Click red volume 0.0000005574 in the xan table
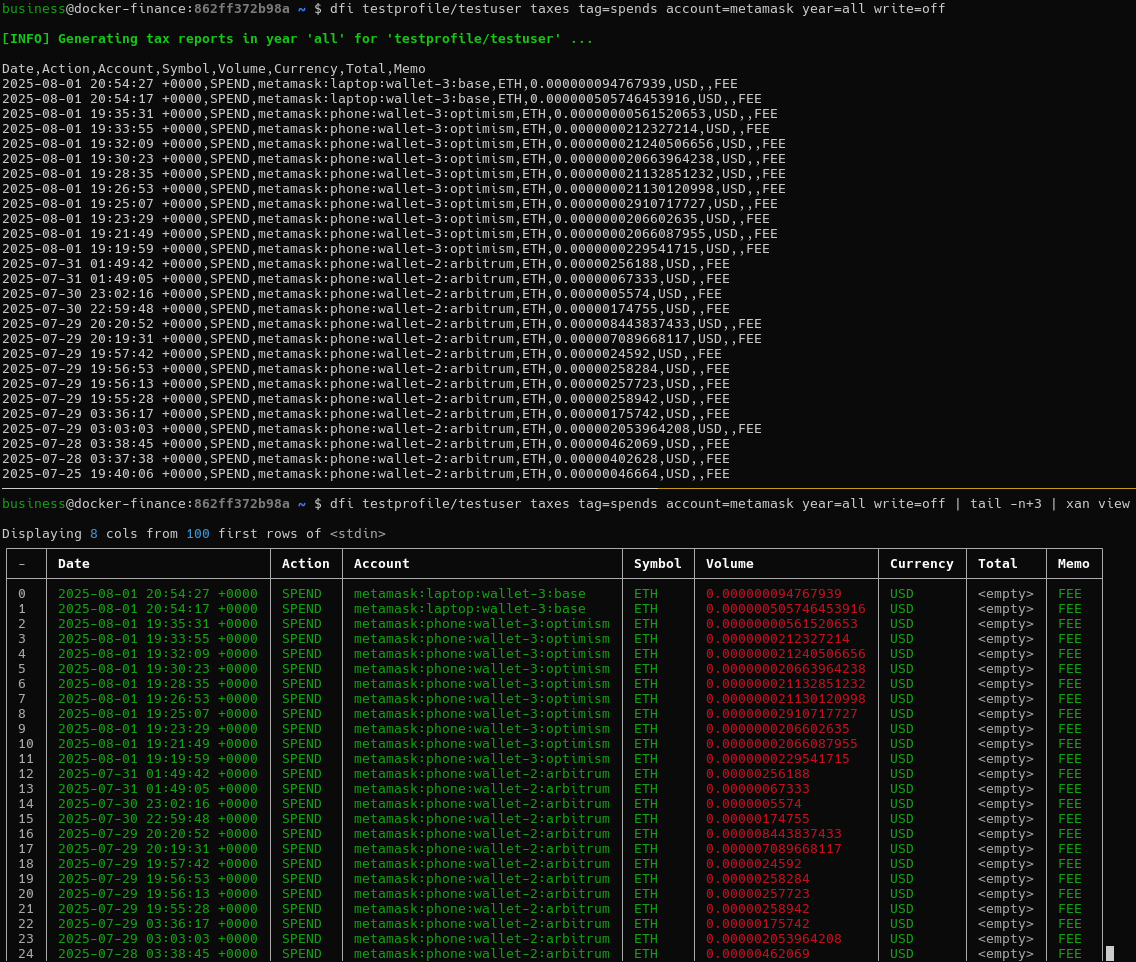 point(753,804)
